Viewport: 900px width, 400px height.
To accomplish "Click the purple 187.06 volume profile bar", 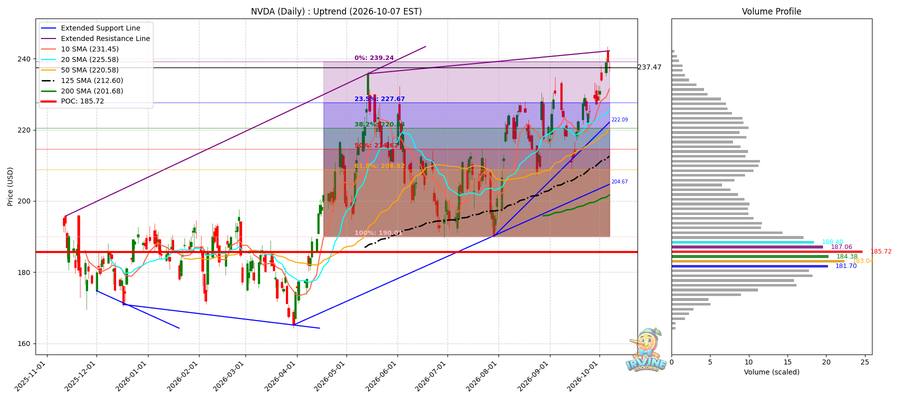I will [747, 247].
